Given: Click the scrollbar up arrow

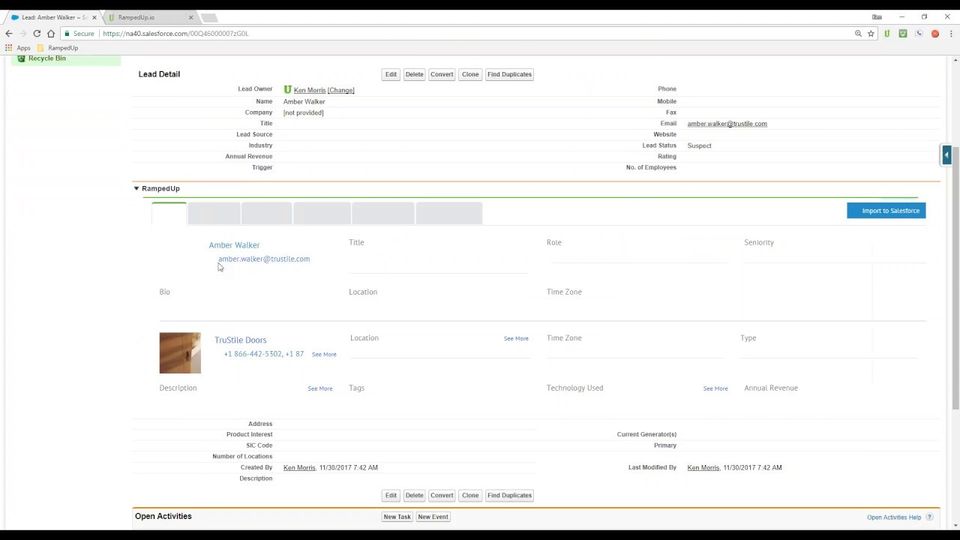Looking at the screenshot, I should (955, 60).
